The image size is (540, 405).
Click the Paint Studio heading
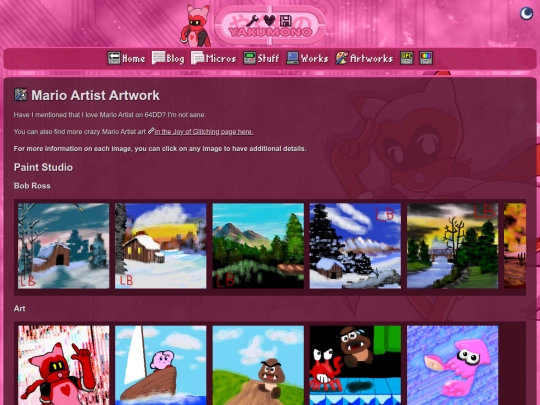(x=43, y=167)
